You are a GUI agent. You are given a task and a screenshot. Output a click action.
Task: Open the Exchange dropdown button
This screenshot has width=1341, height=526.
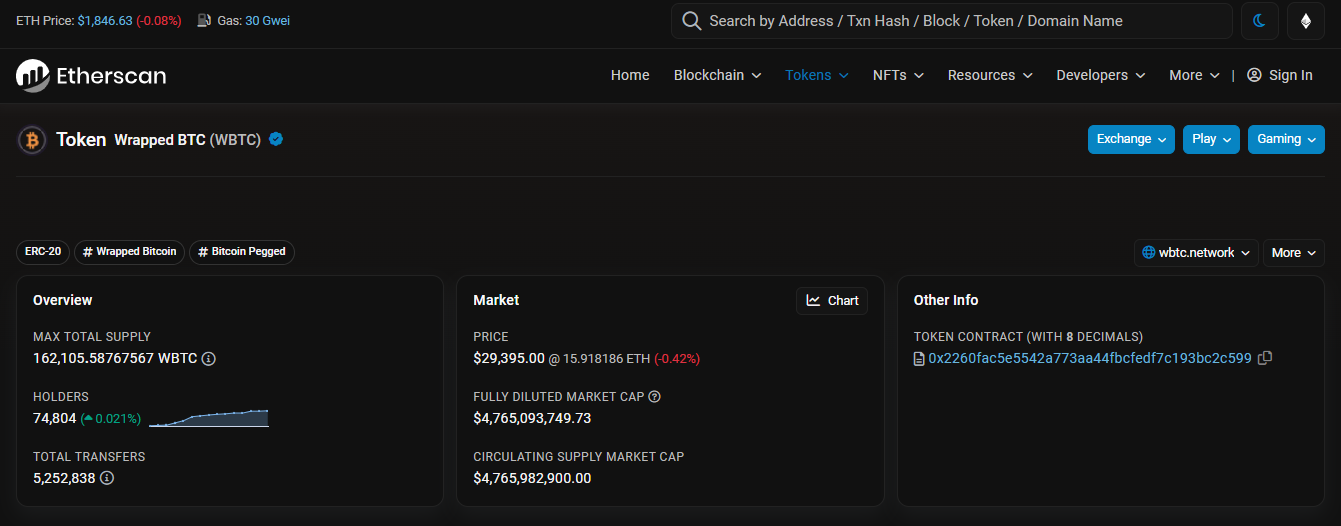coord(1132,139)
